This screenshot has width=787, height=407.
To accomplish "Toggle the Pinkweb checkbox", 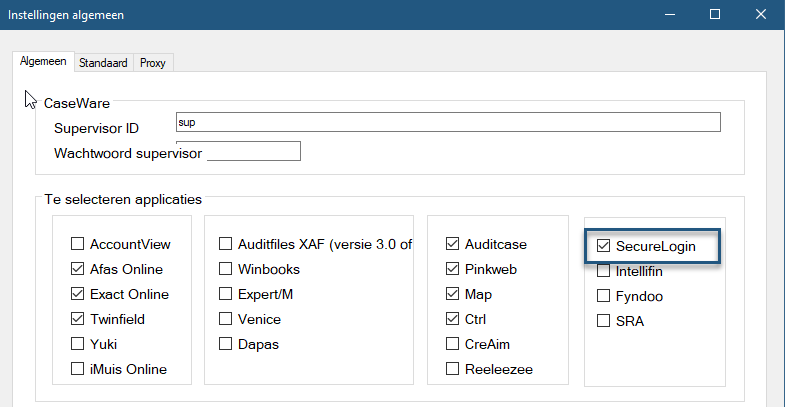I will 452,269.
